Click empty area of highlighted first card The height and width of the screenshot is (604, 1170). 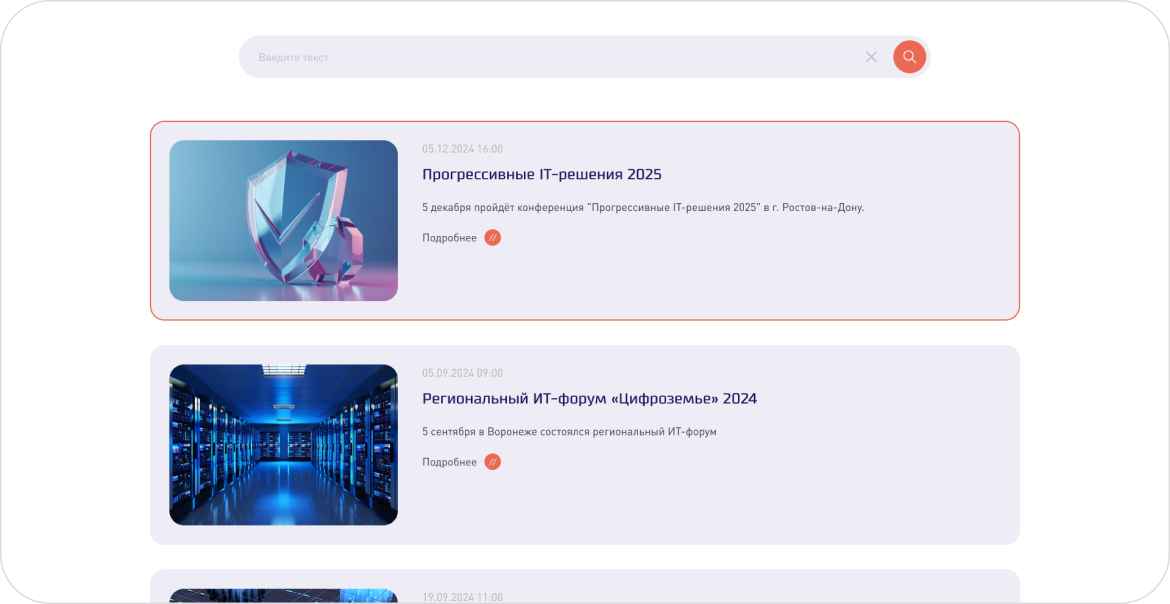click(x=800, y=275)
